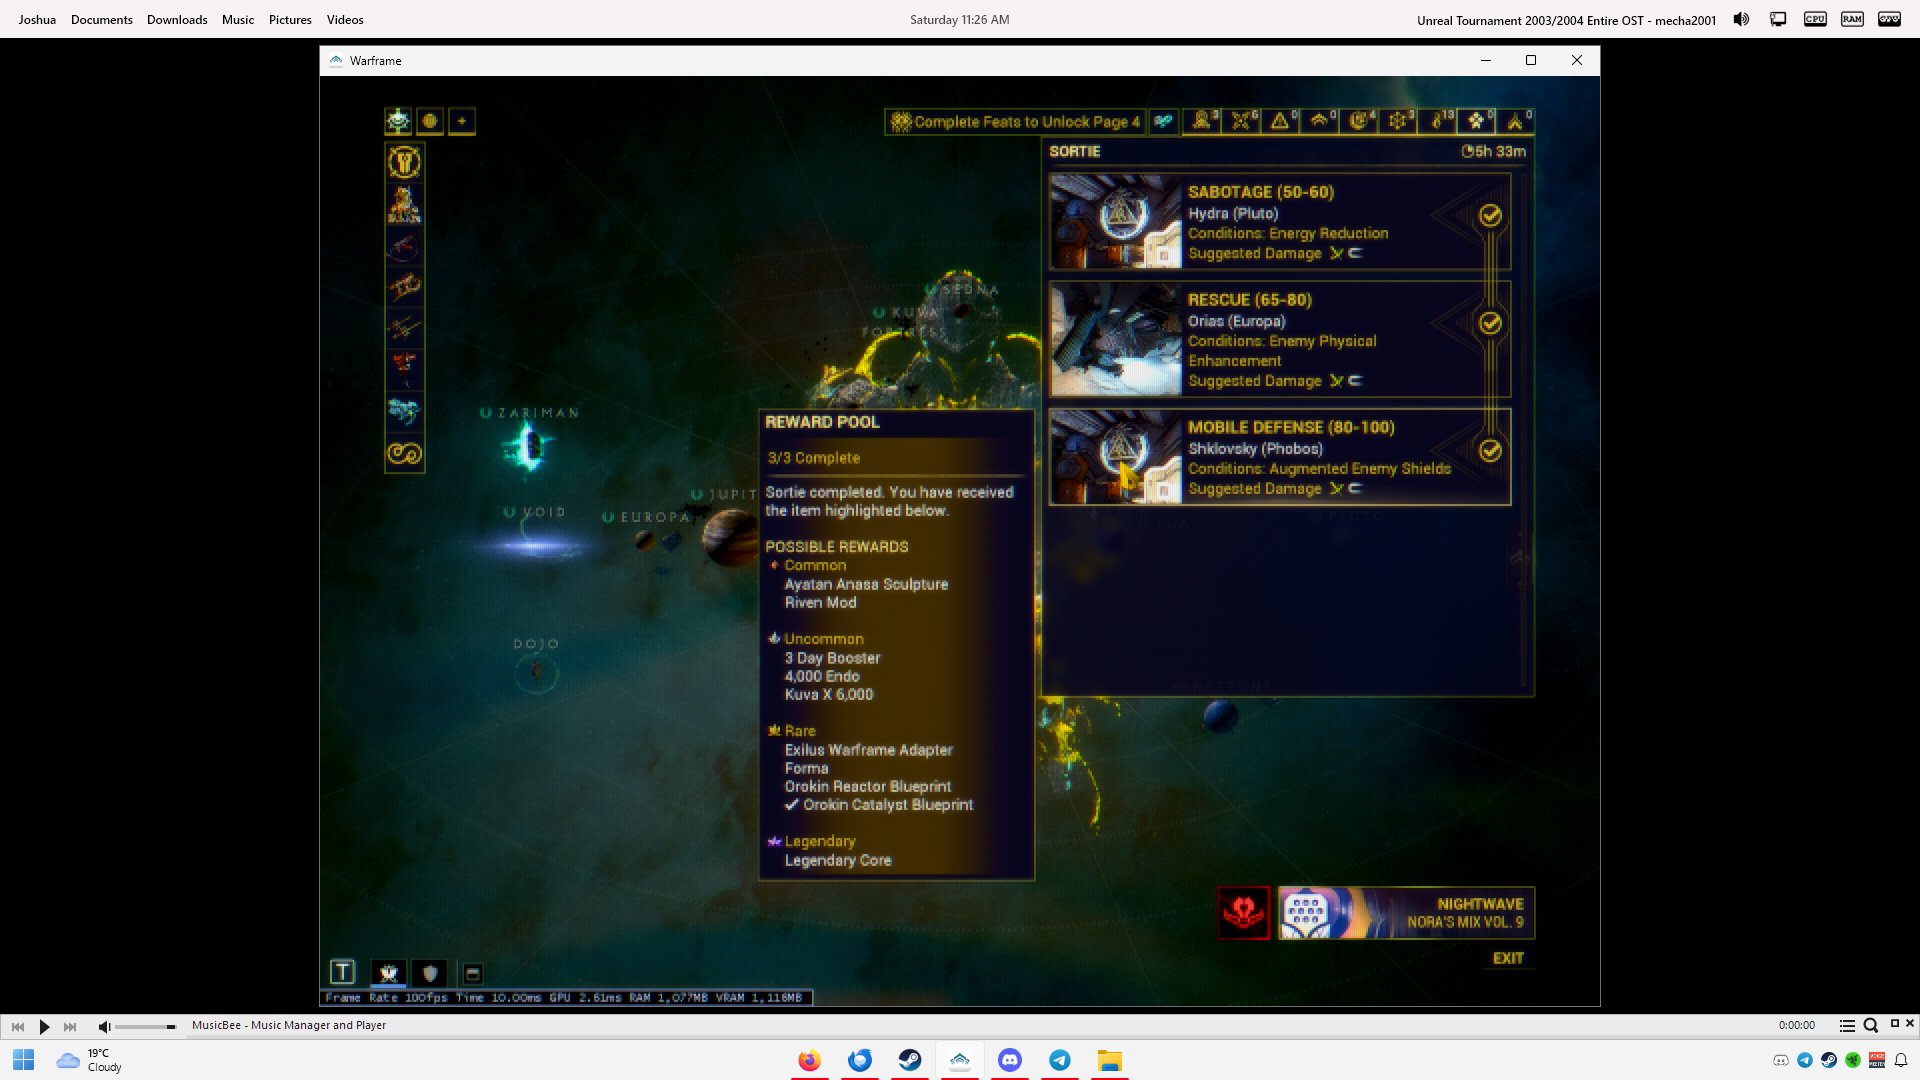Open Discord from the taskbar
Screen dimensions: 1920x1080
click(1010, 1060)
